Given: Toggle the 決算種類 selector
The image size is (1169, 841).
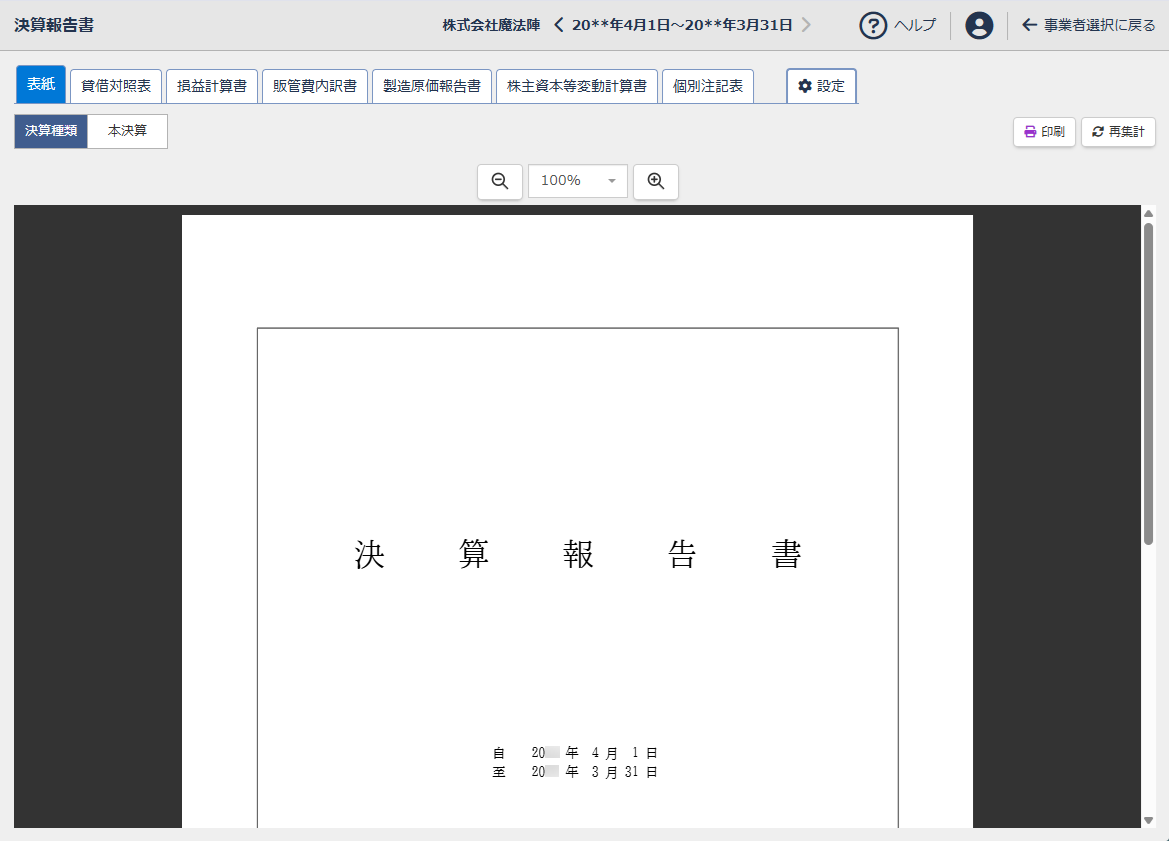Looking at the screenshot, I should 51,131.
